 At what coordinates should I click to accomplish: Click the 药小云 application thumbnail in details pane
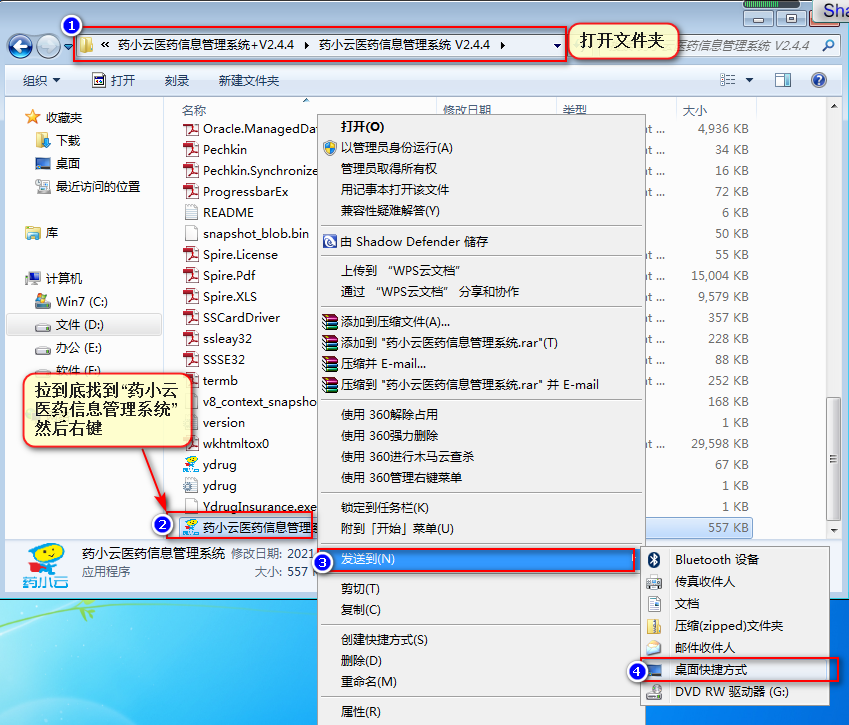[x=45, y=566]
